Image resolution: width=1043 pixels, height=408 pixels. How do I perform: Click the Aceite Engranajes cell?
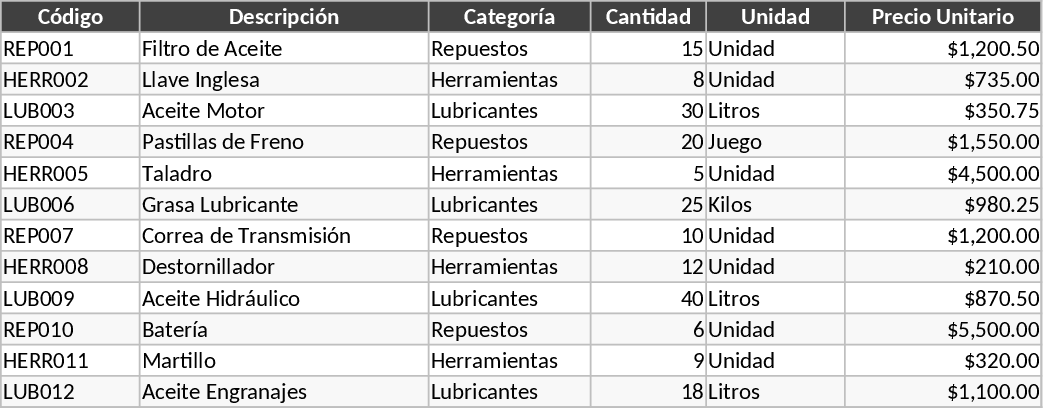tap(284, 391)
